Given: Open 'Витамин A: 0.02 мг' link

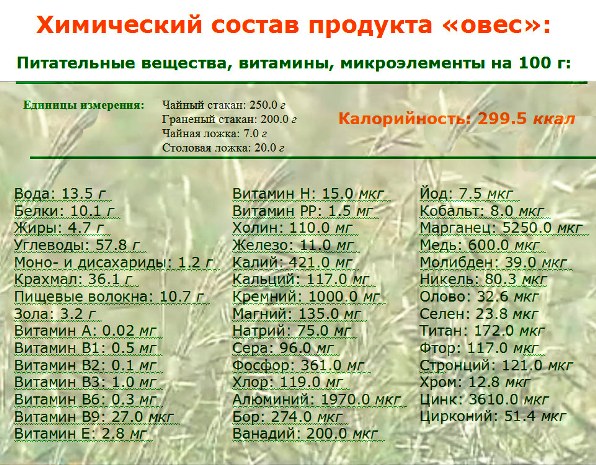Looking at the screenshot, I should pyautogui.click(x=86, y=331).
